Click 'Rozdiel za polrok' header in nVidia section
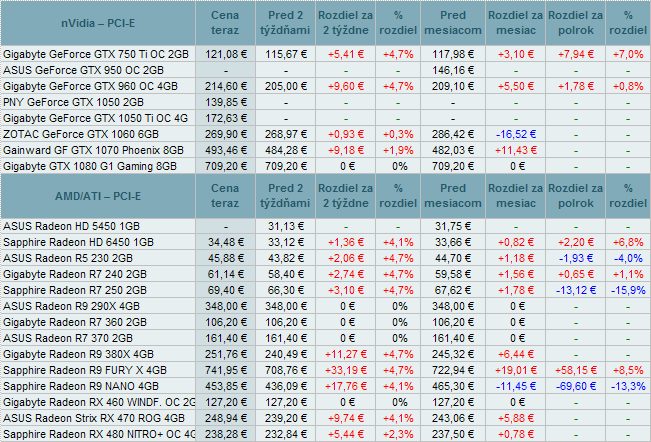Viewport: 651px width, 442px height. (x=575, y=23)
